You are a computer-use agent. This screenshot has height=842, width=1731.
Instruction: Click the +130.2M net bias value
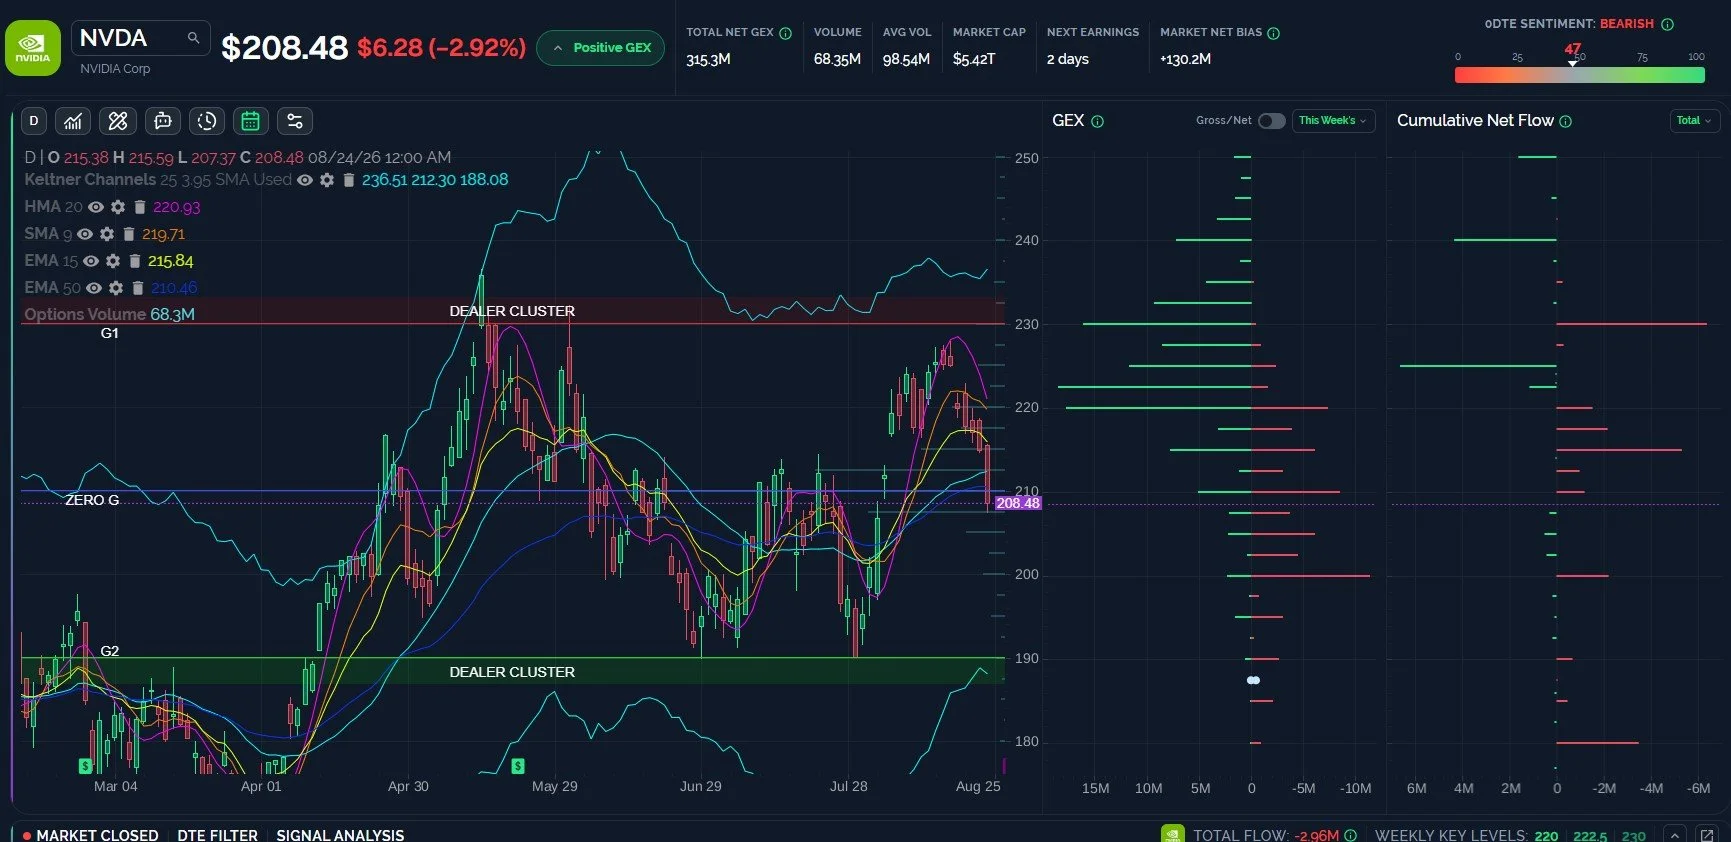point(1185,59)
